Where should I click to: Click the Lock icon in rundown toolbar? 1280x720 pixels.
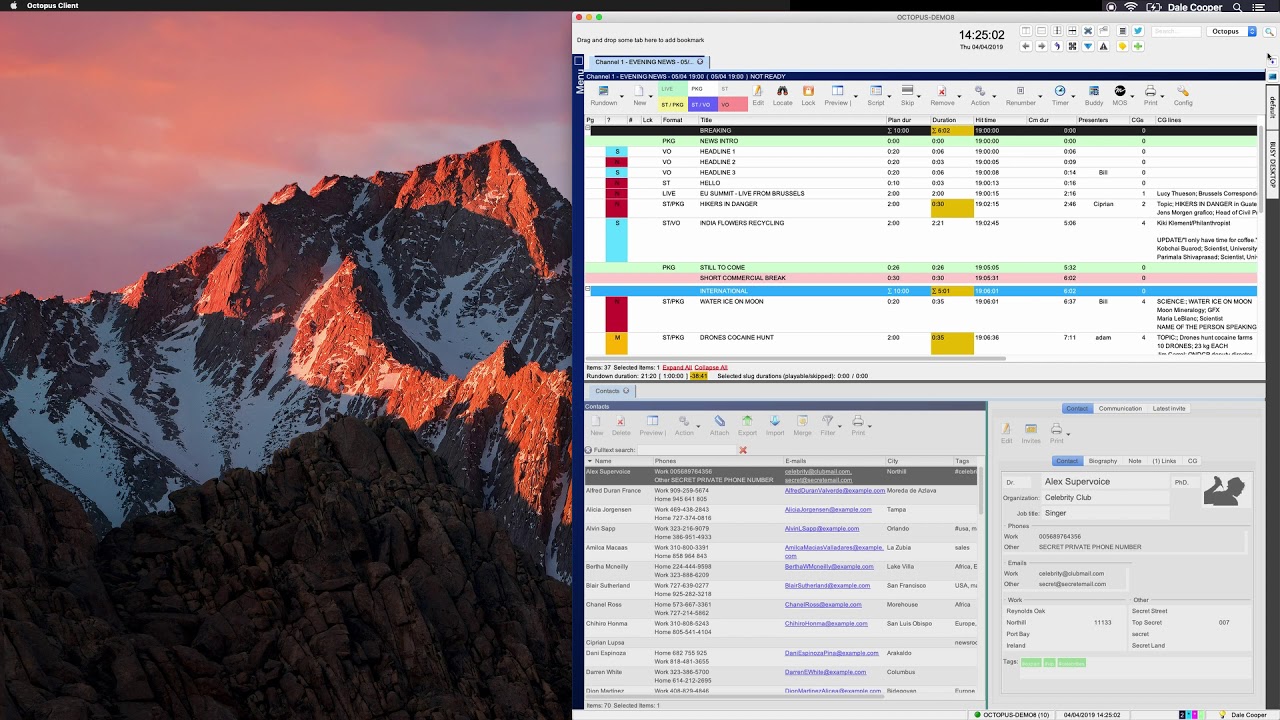click(x=808, y=92)
